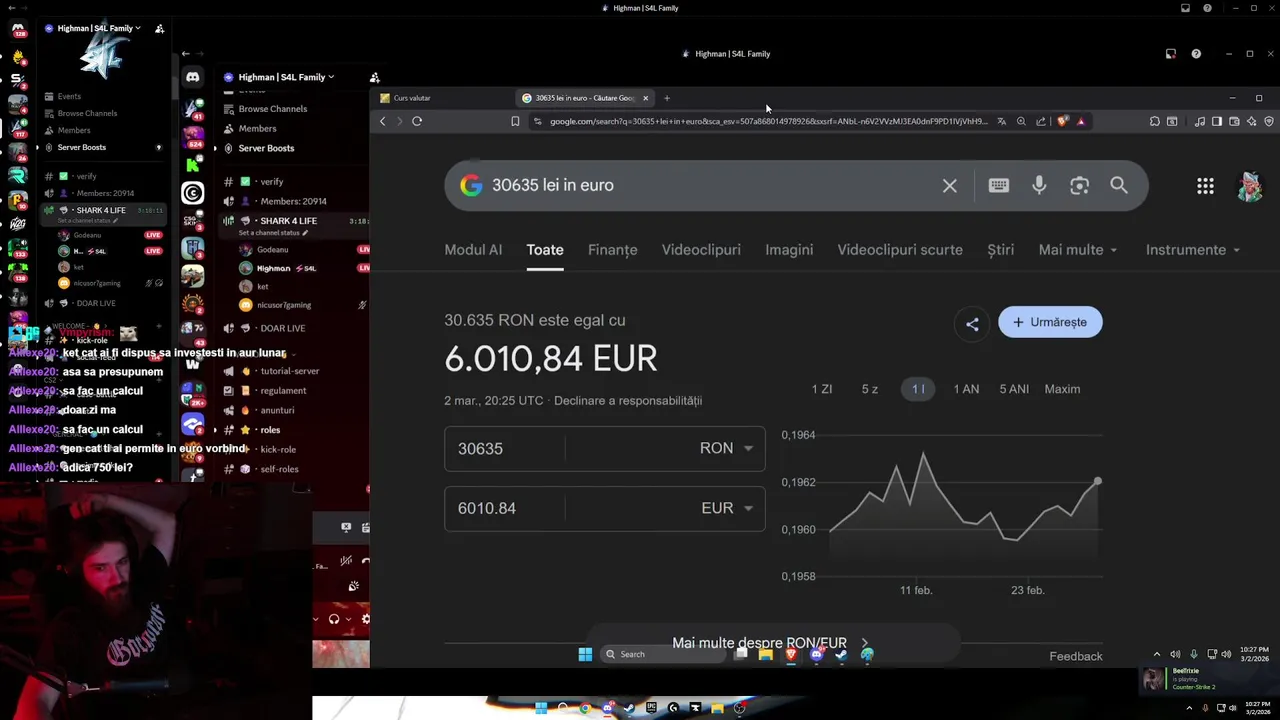Open the 'Declinare a responsabilității' link
The width and height of the screenshot is (1280, 720).
coord(628,401)
